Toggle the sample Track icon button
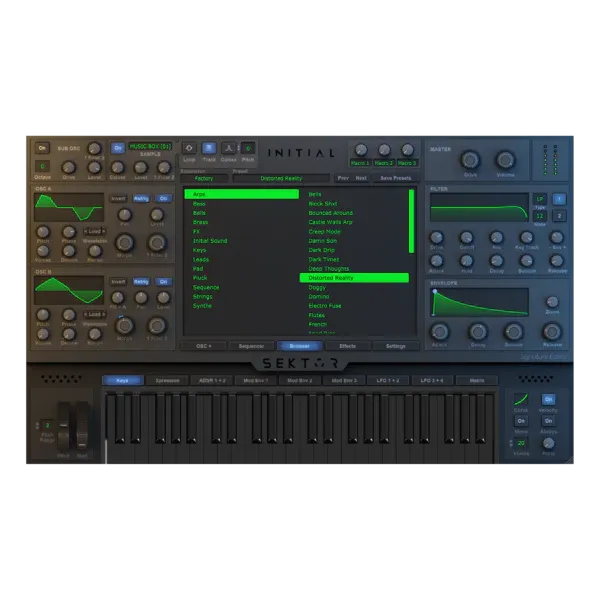 pyautogui.click(x=209, y=148)
